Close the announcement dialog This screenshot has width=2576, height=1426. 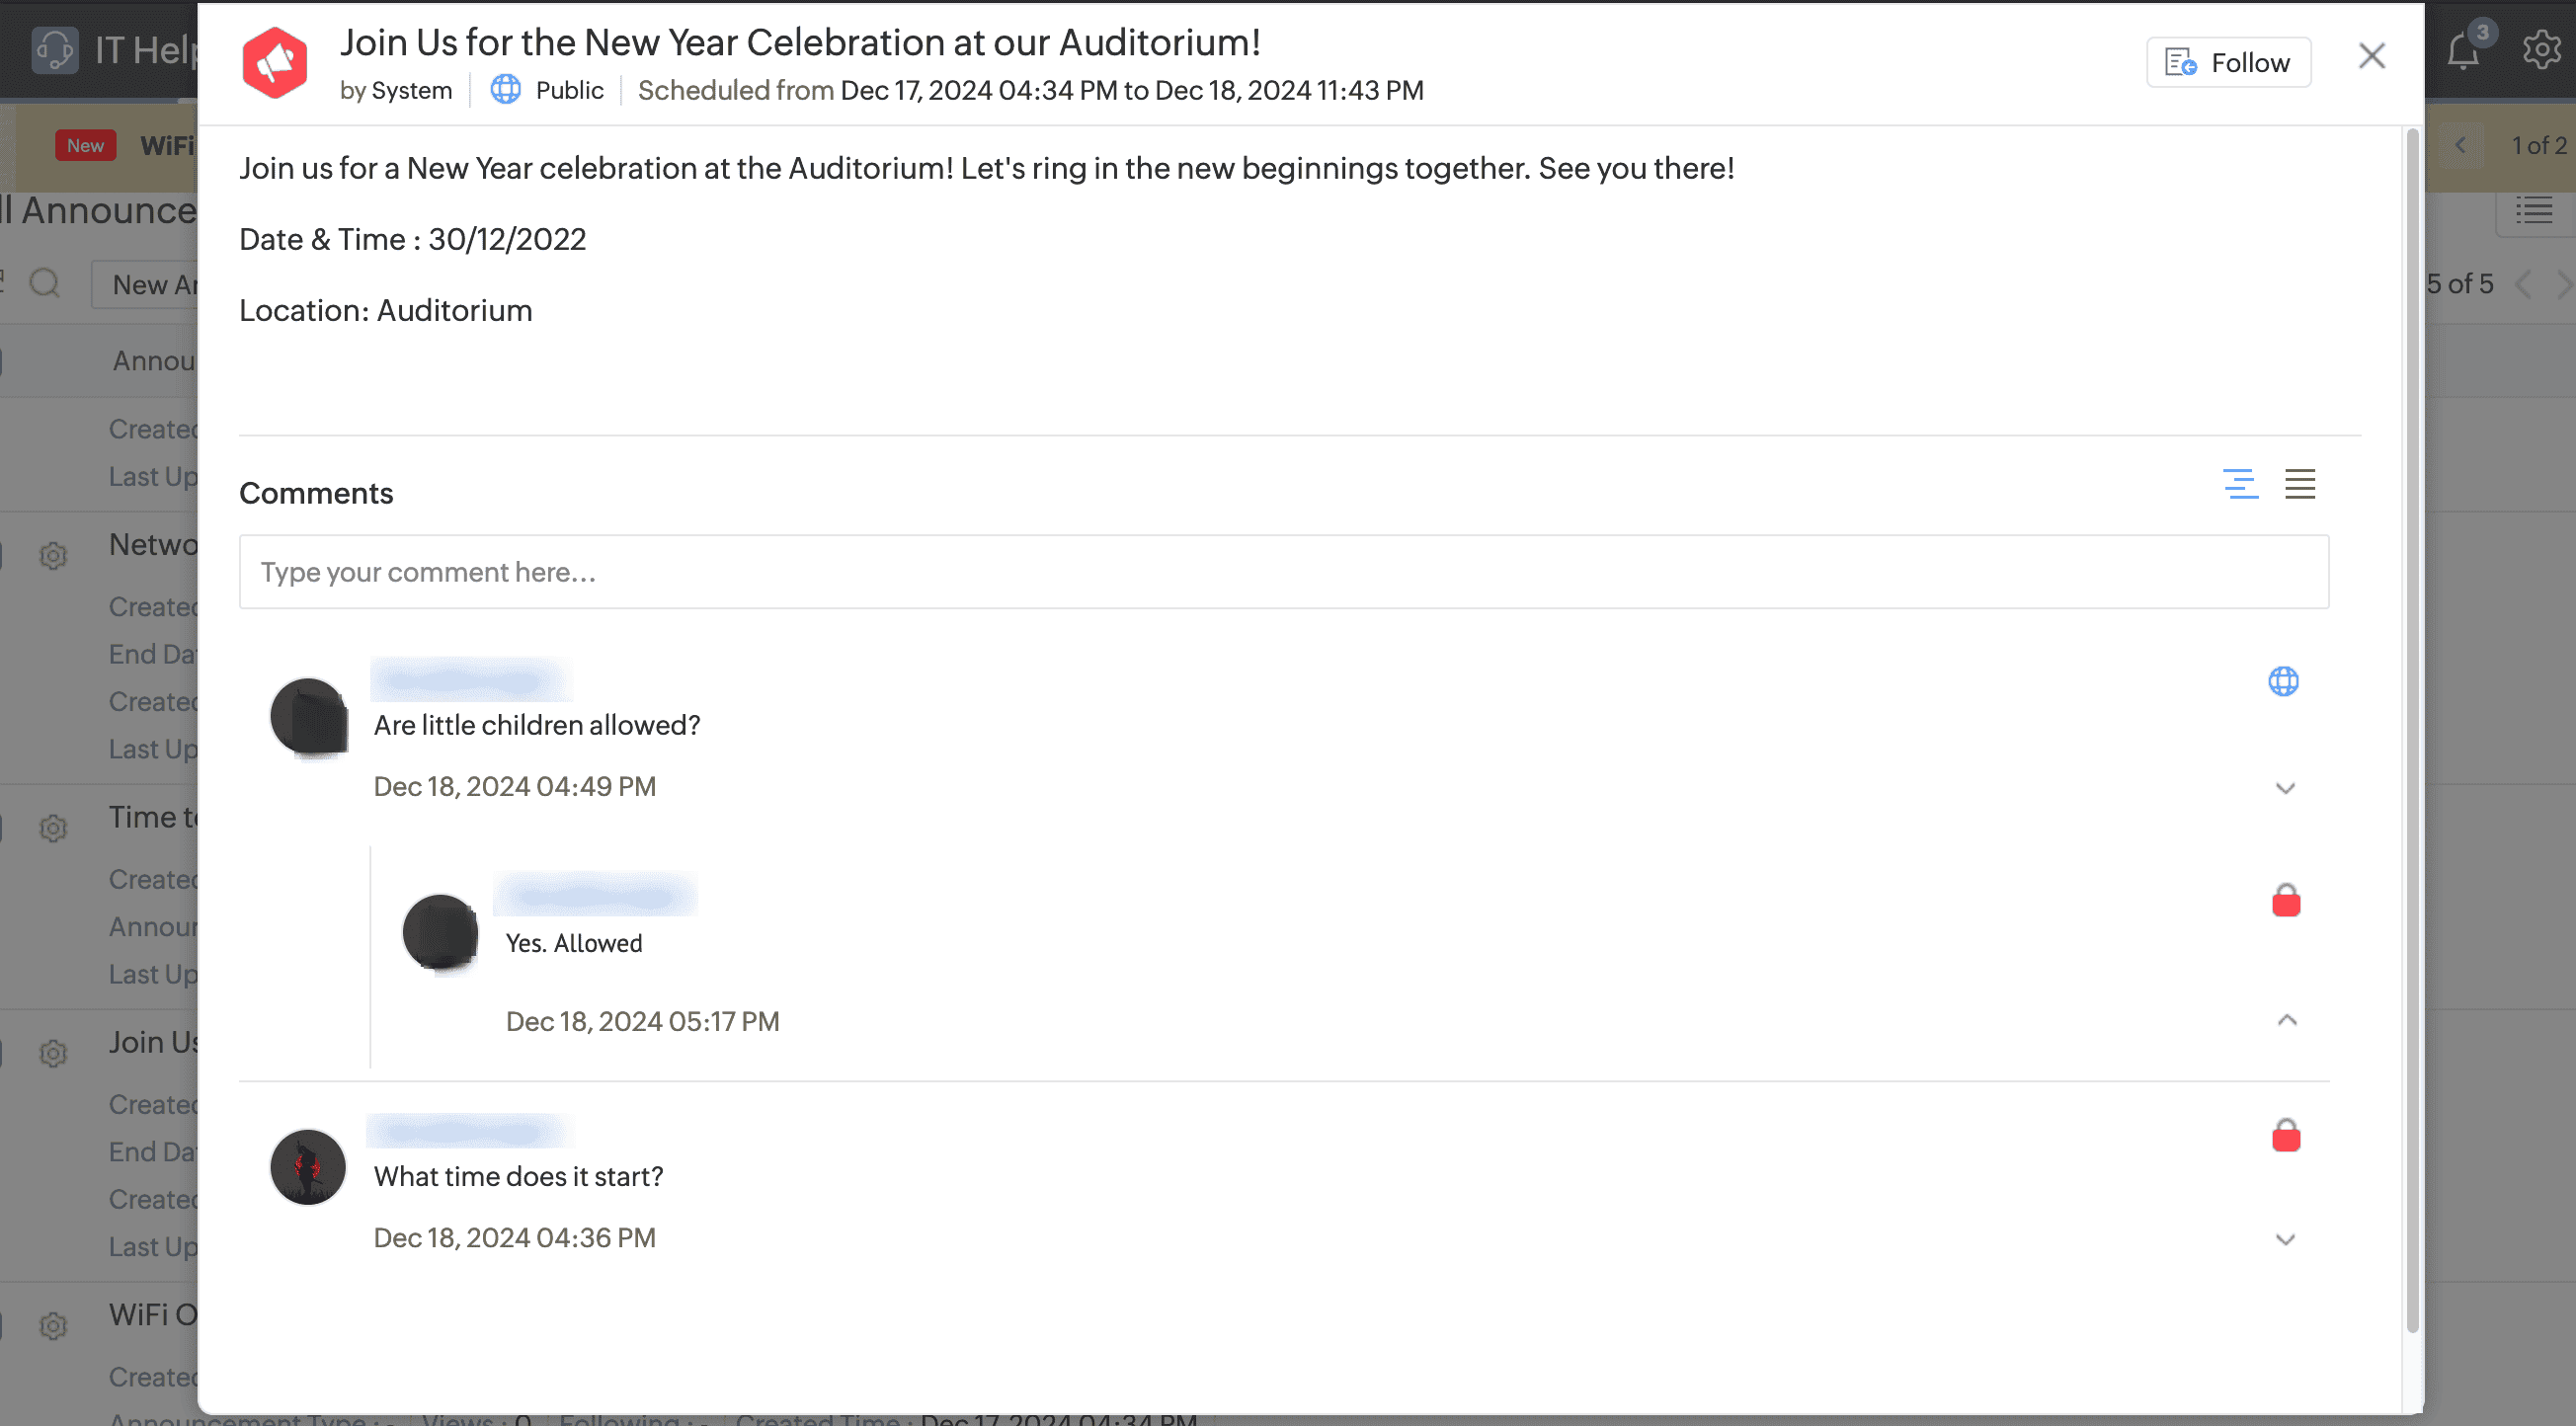tap(2371, 56)
